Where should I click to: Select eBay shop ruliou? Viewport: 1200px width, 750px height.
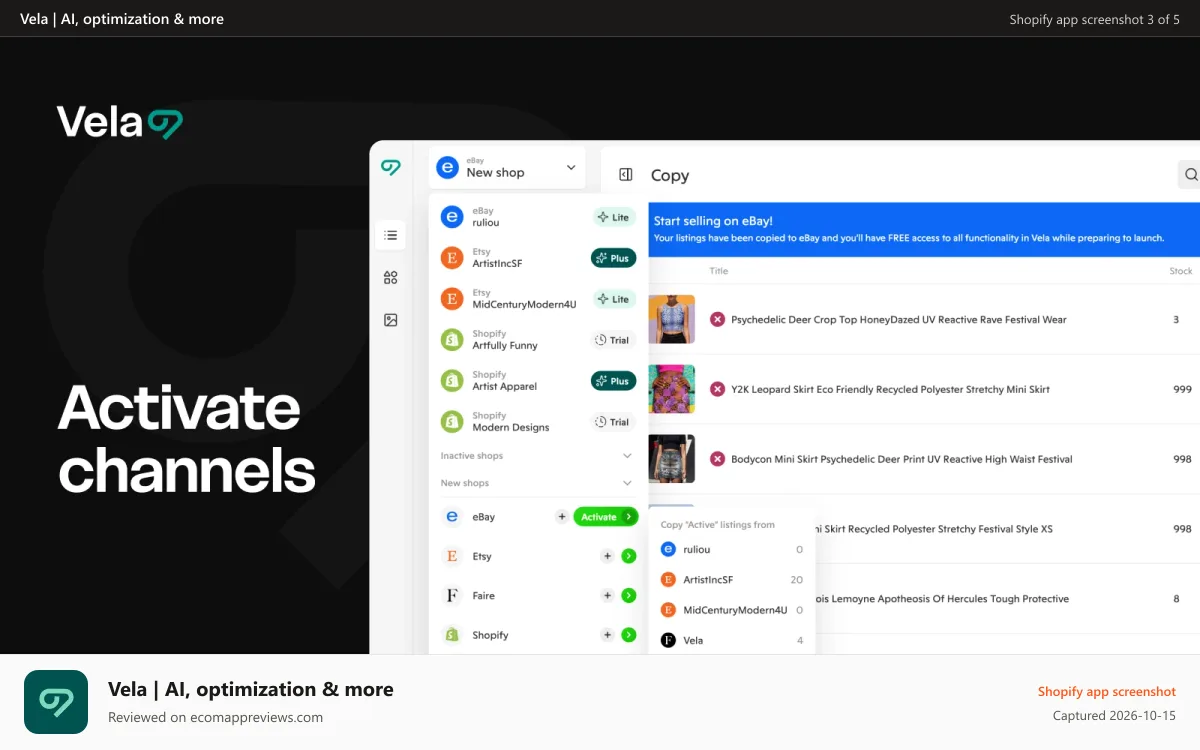point(538,217)
